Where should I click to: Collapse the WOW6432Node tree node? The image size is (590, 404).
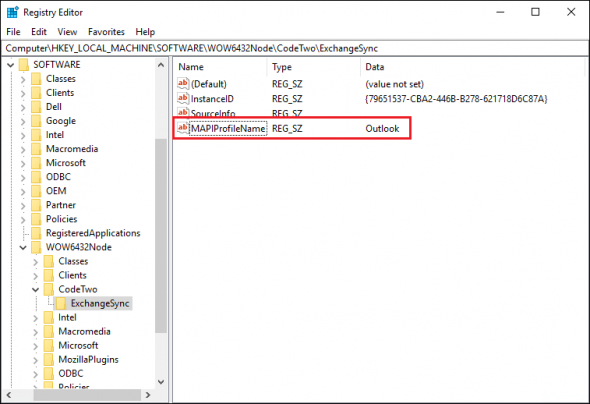point(23,248)
